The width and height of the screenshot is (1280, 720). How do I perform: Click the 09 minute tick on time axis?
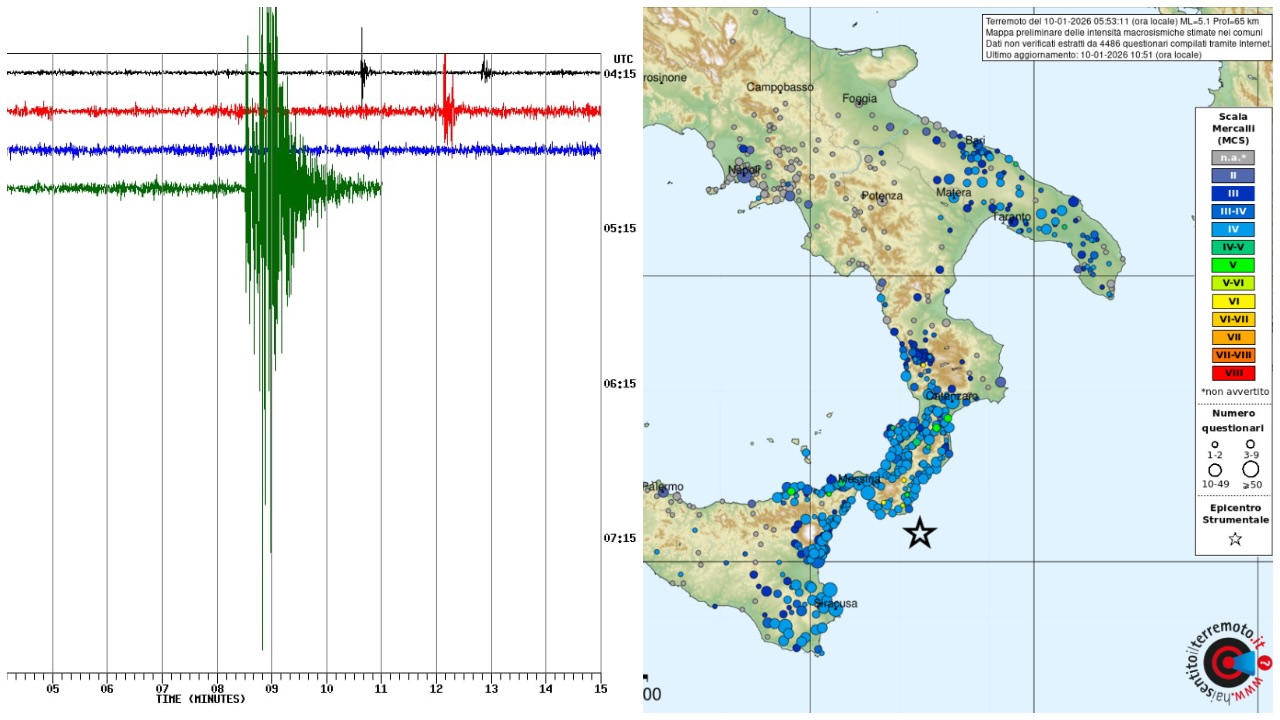click(x=272, y=689)
